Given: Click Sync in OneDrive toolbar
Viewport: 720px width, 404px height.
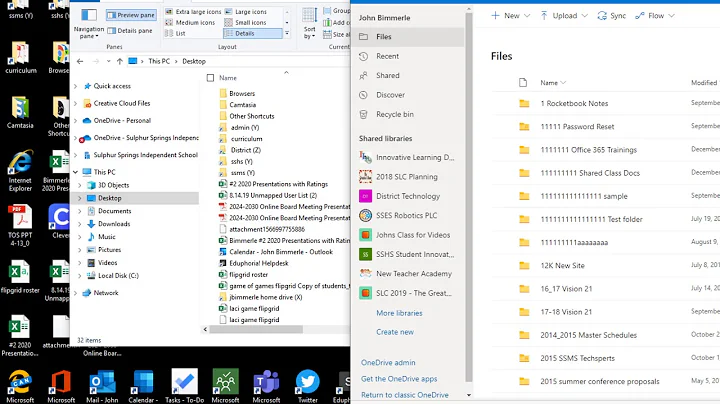Looking at the screenshot, I should coord(612,16).
